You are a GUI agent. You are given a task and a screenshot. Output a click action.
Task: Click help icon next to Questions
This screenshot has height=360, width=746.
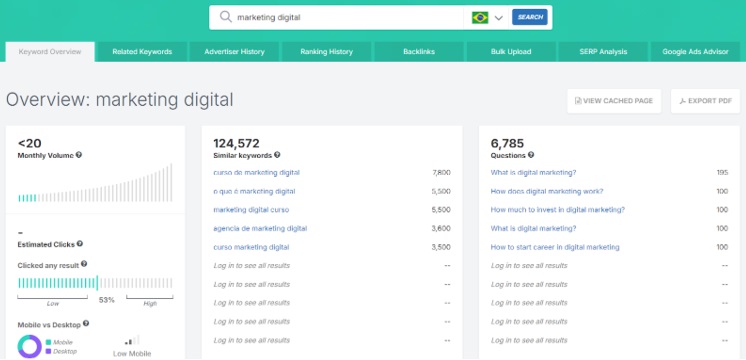click(531, 155)
